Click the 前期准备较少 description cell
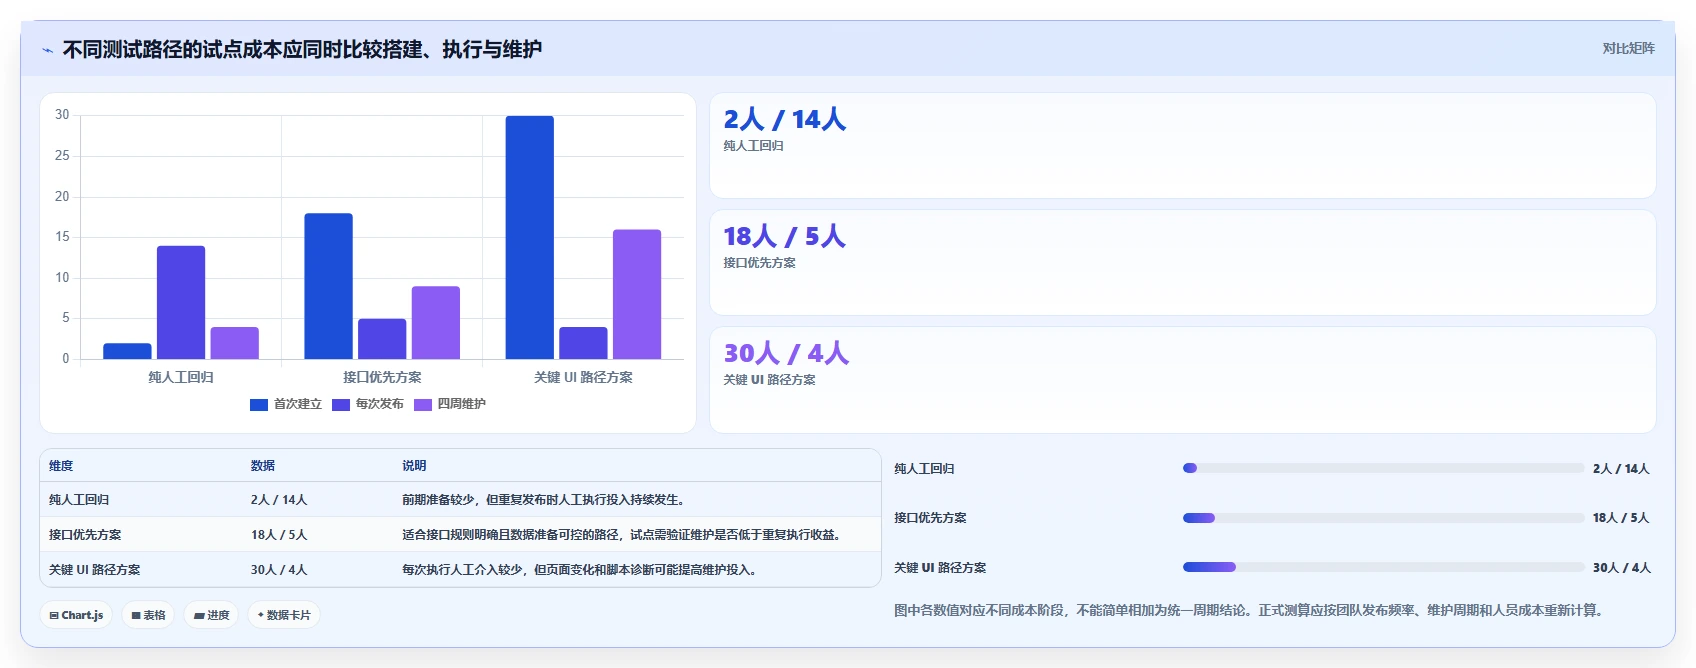This screenshot has height=668, width=1696. point(543,500)
